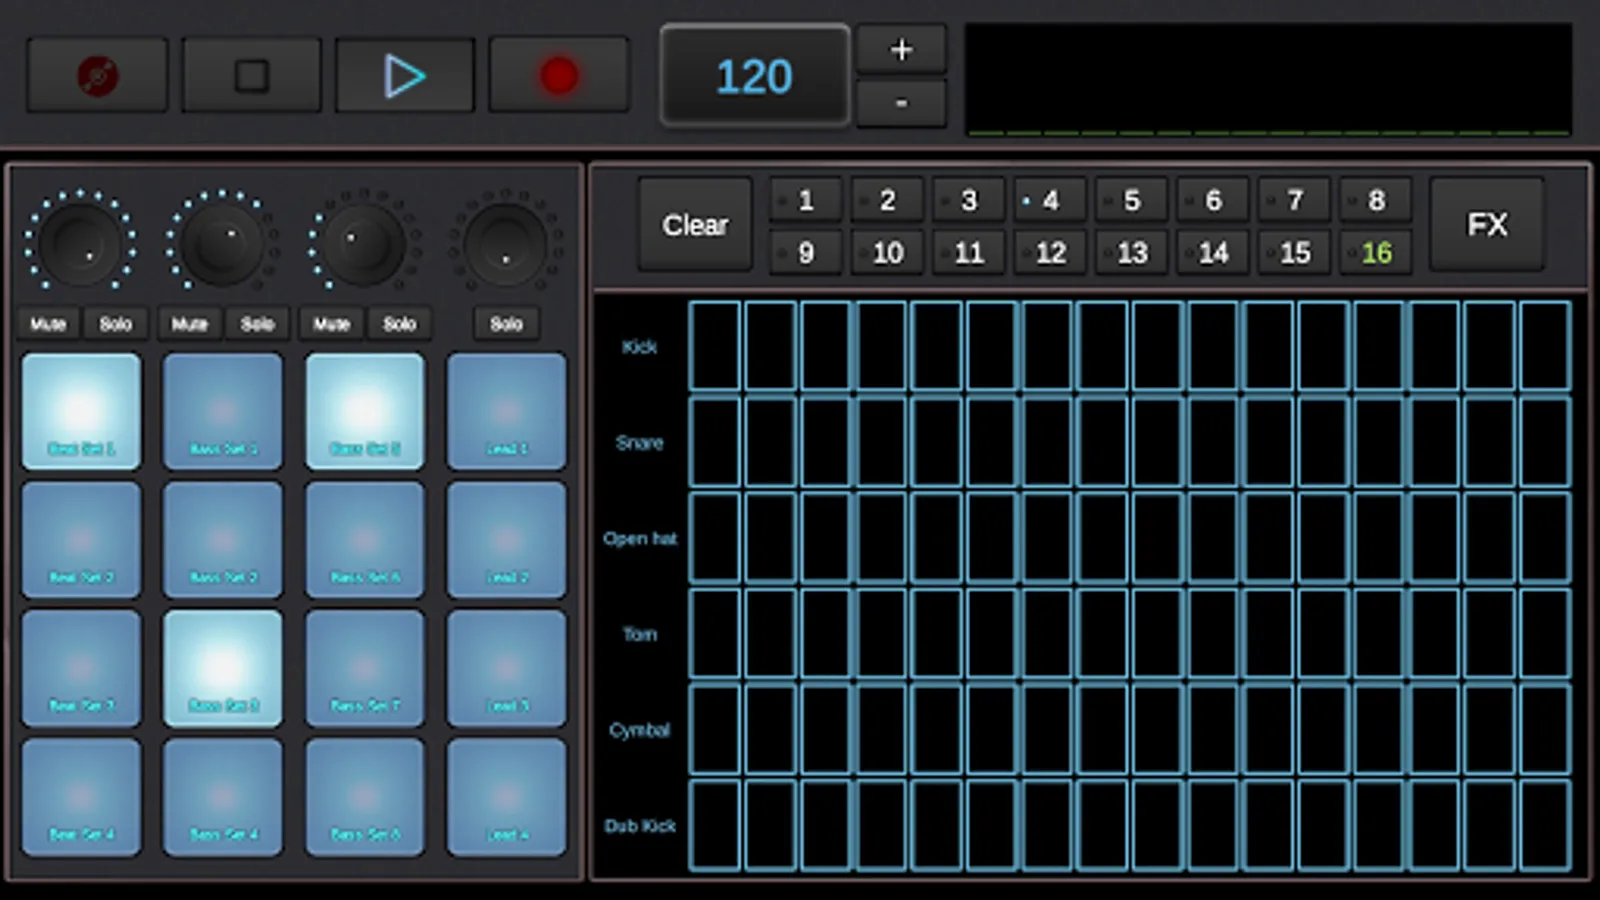Tap the Bass Set 1 pad
Image resolution: width=1600 pixels, height=900 pixels.
223,411
